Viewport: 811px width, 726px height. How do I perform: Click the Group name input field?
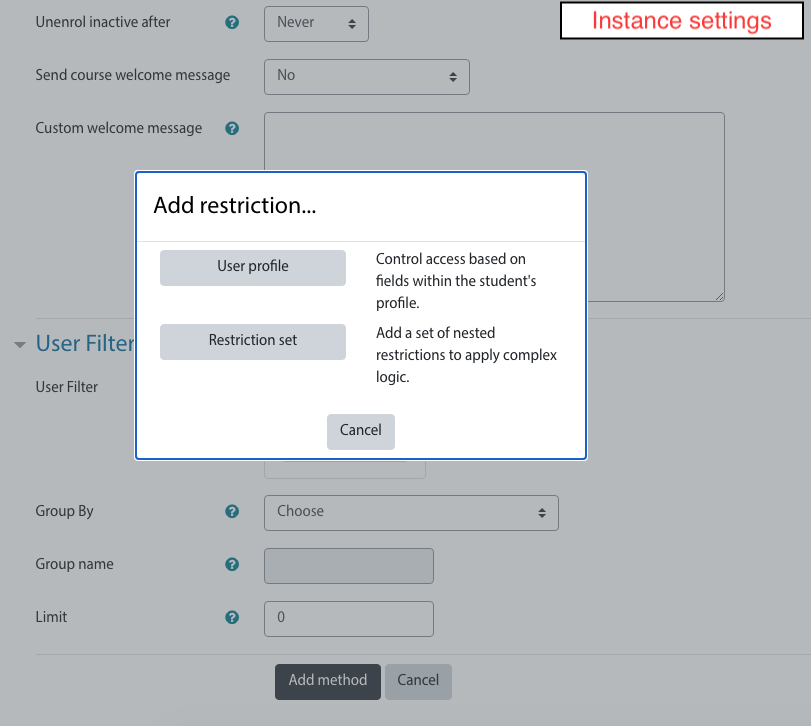349,566
